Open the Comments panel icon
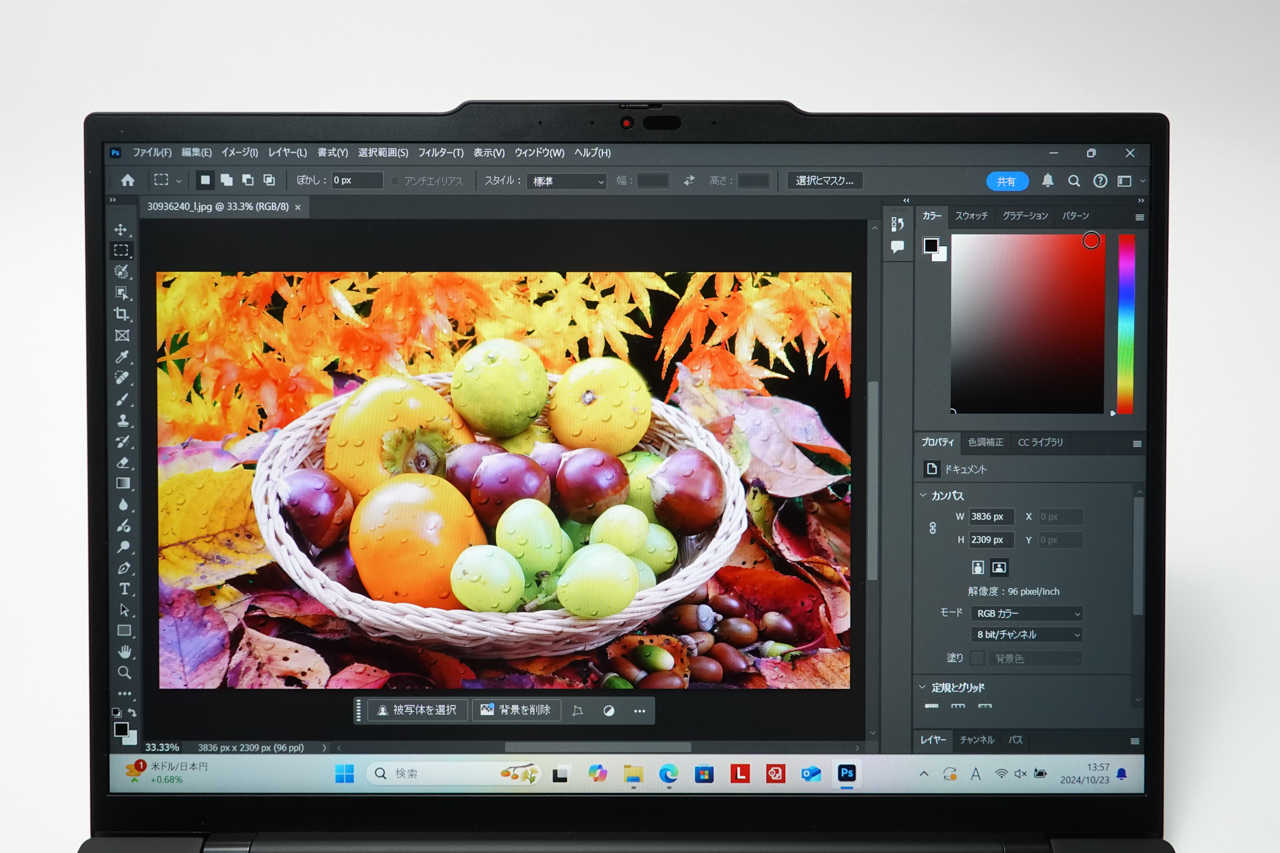1280x853 pixels. [x=897, y=246]
